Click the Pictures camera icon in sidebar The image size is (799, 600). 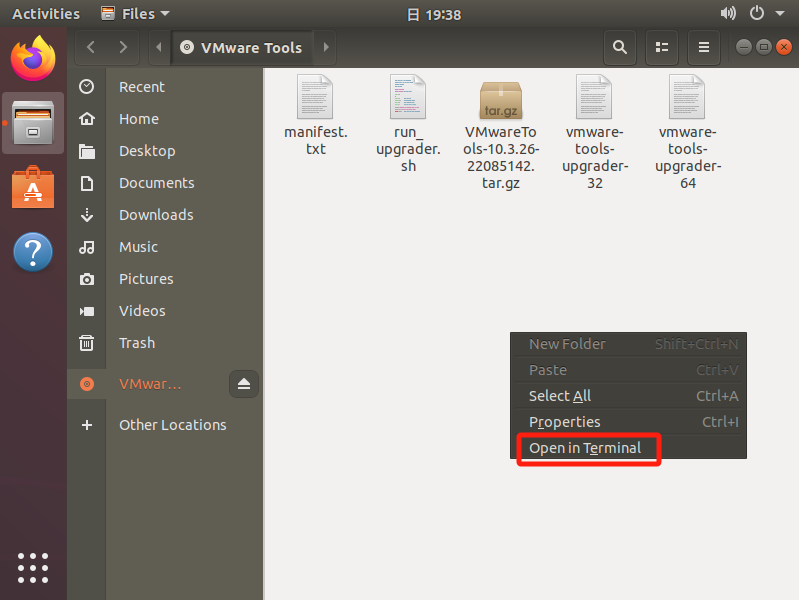[x=87, y=279]
